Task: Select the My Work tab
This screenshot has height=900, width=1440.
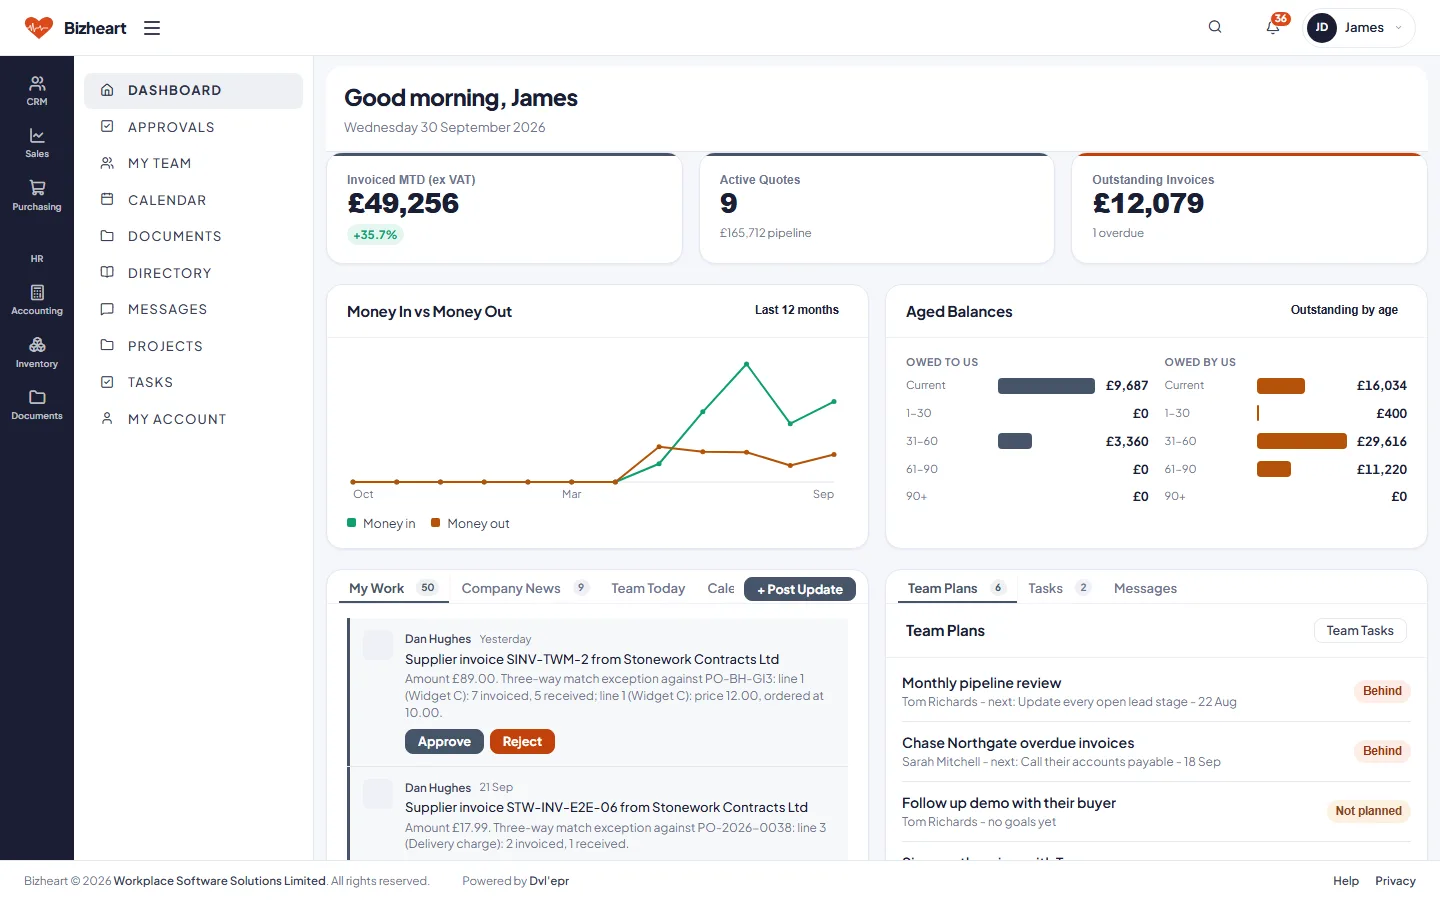Action: pos(393,588)
